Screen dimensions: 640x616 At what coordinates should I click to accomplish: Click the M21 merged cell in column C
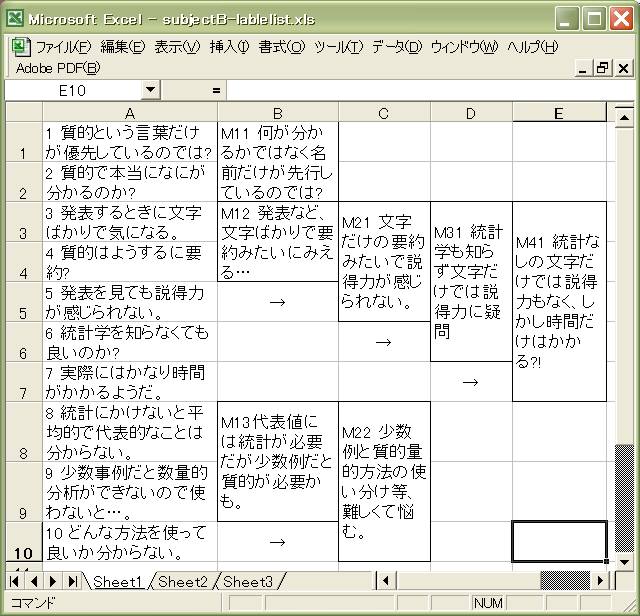coord(384,262)
